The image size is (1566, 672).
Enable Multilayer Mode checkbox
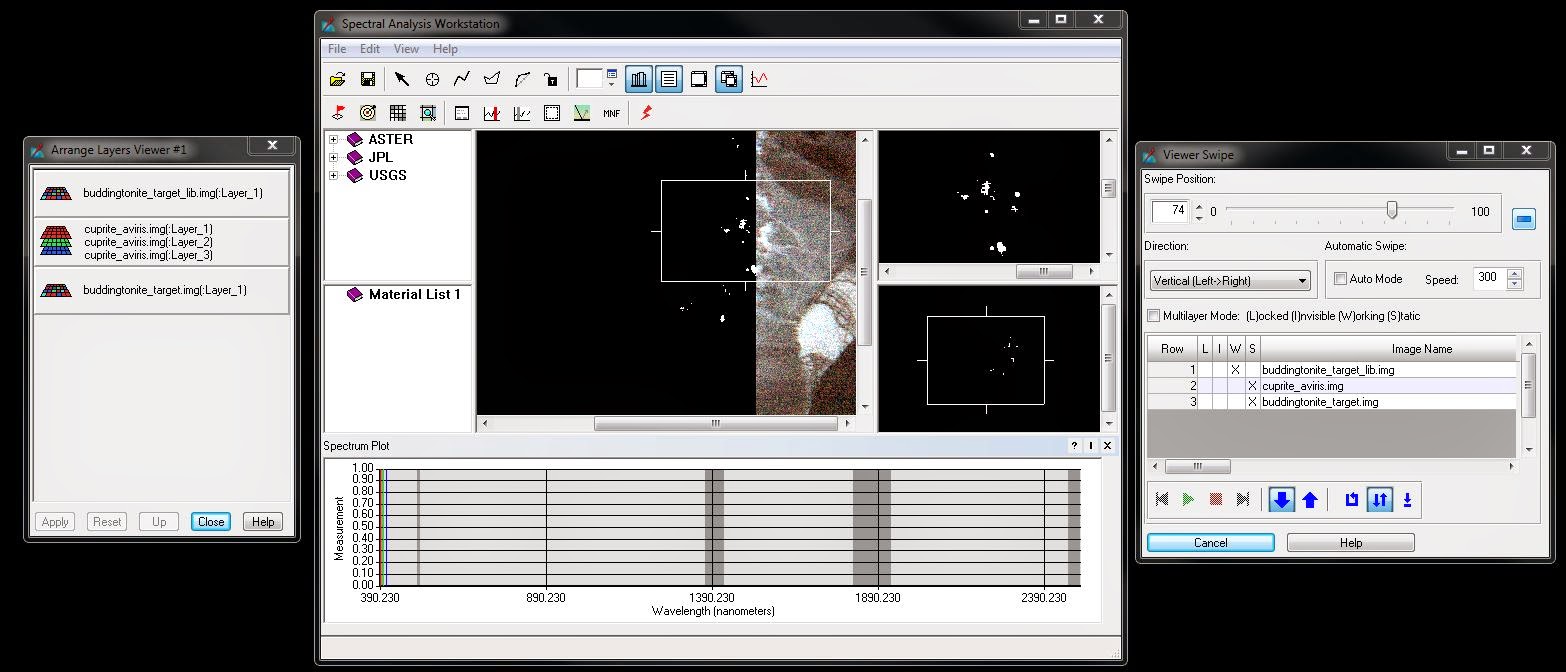[x=1153, y=316]
